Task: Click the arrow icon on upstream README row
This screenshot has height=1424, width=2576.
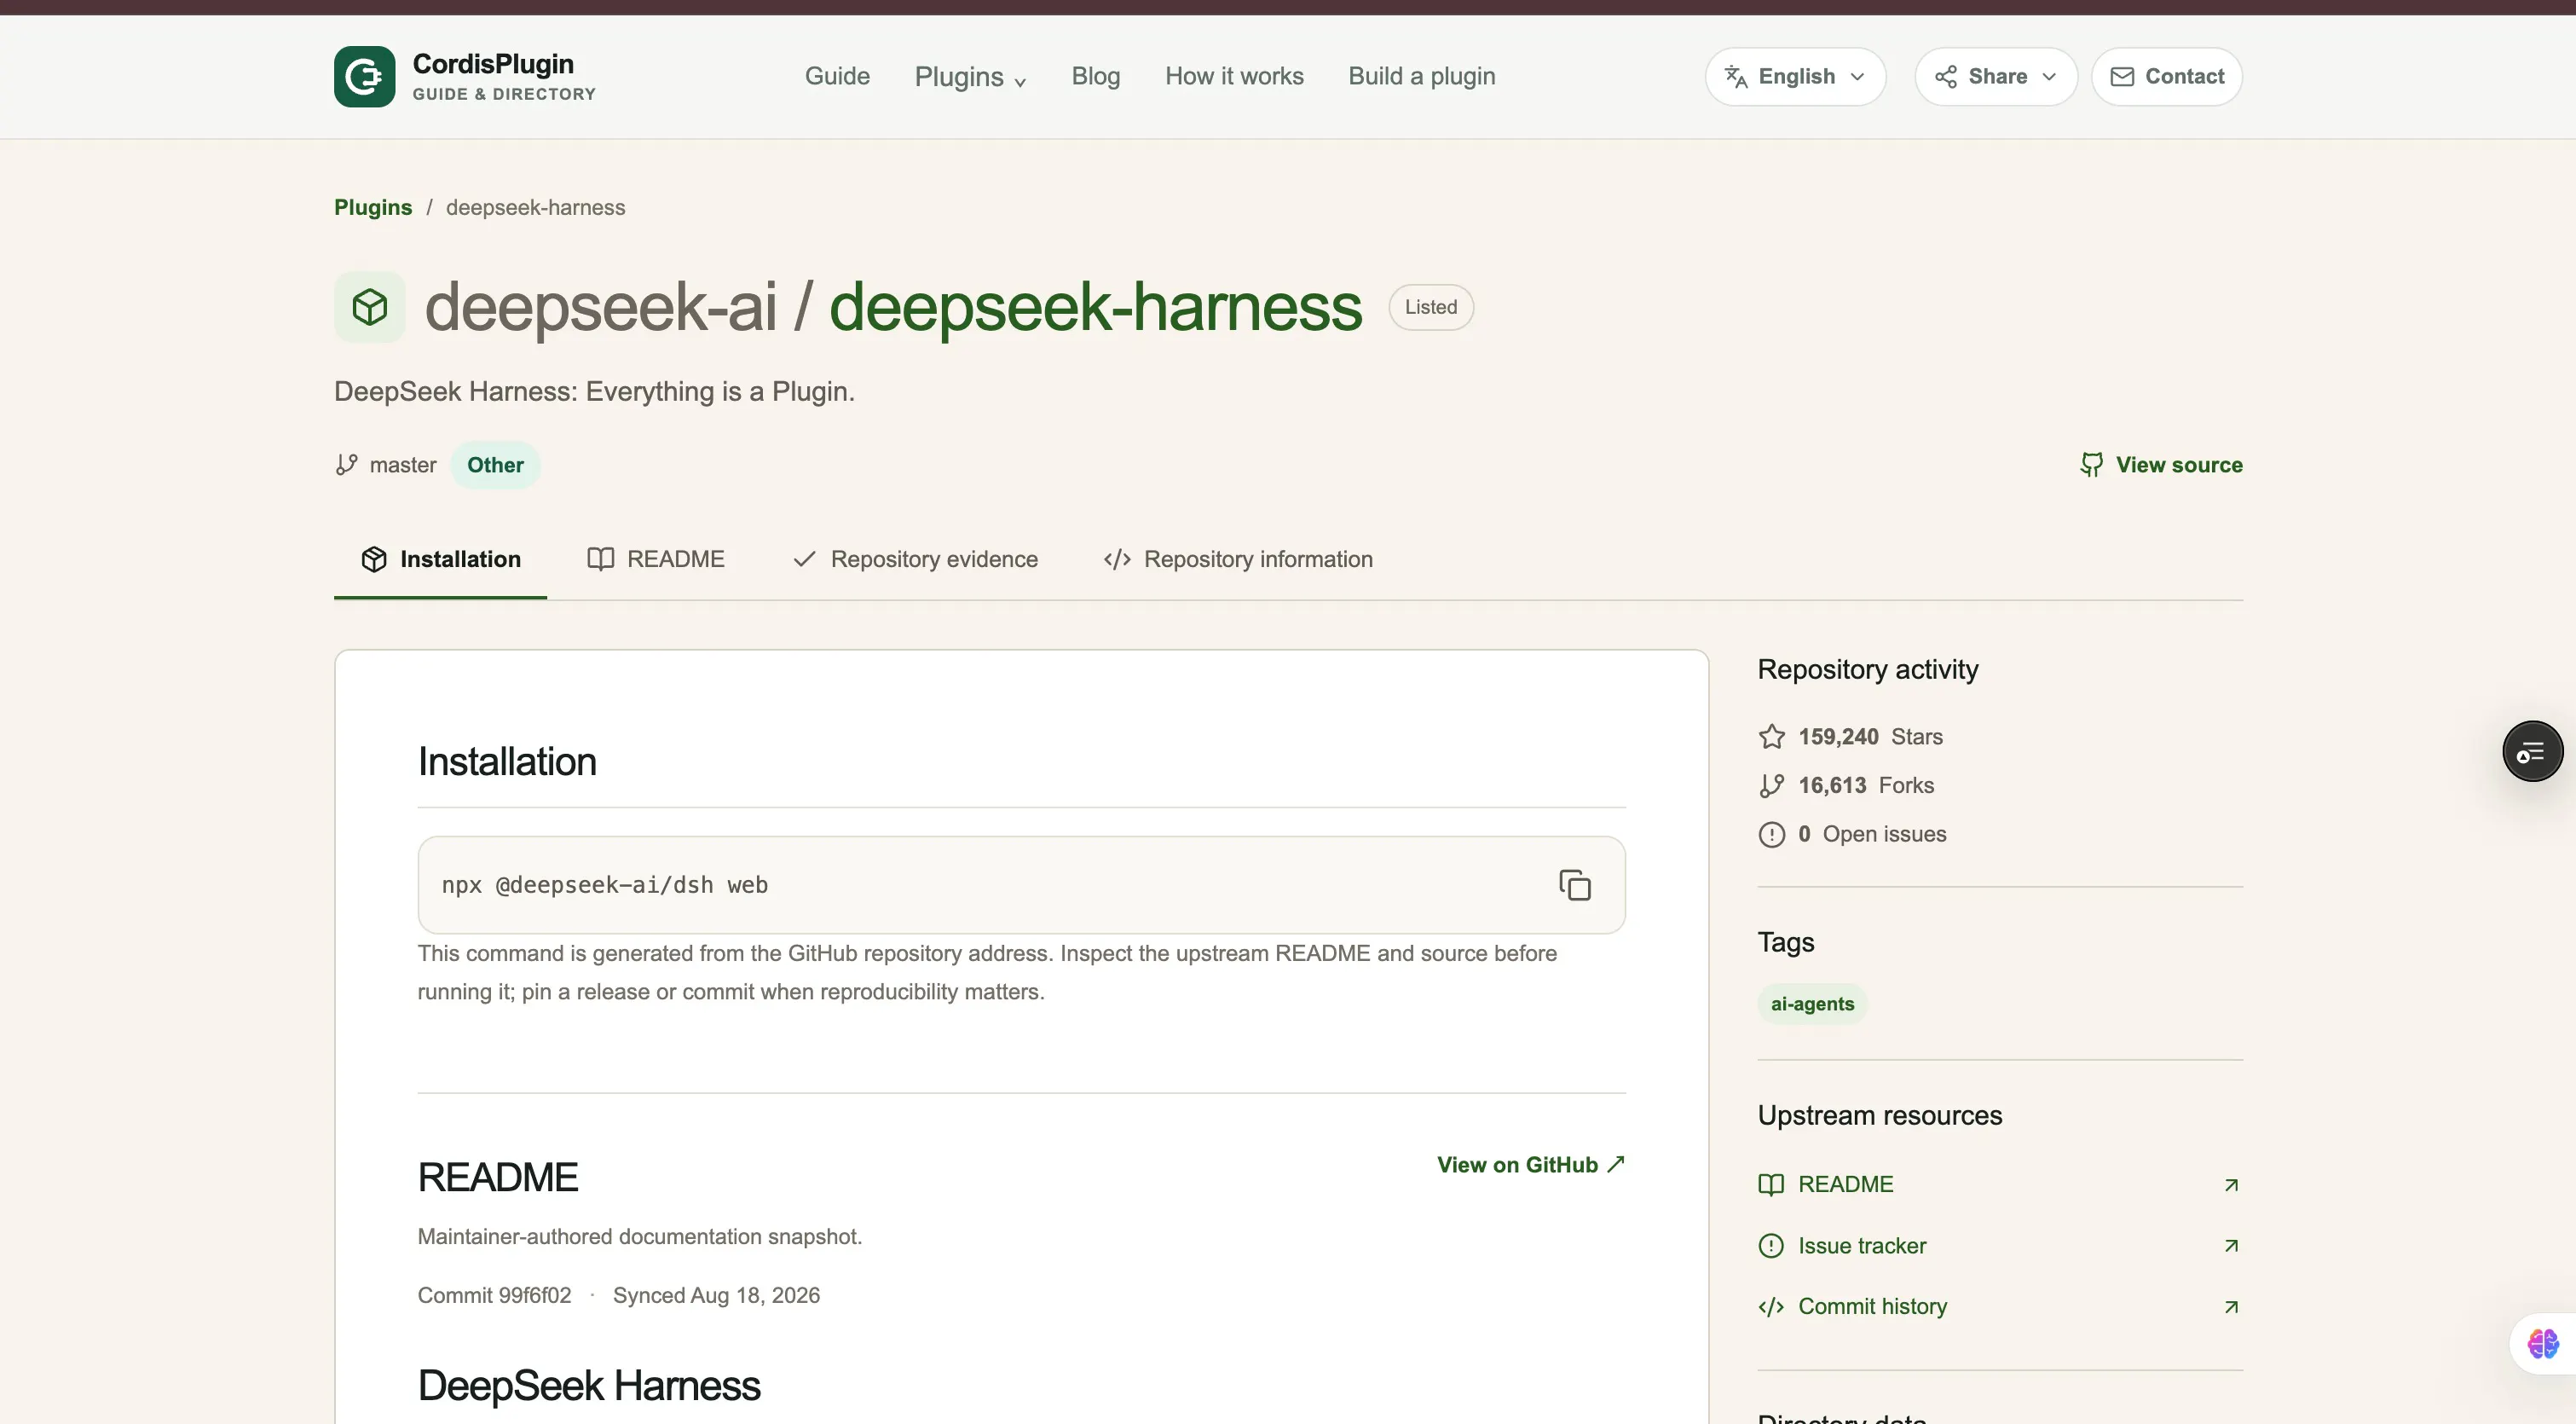Action: [x=2231, y=1185]
